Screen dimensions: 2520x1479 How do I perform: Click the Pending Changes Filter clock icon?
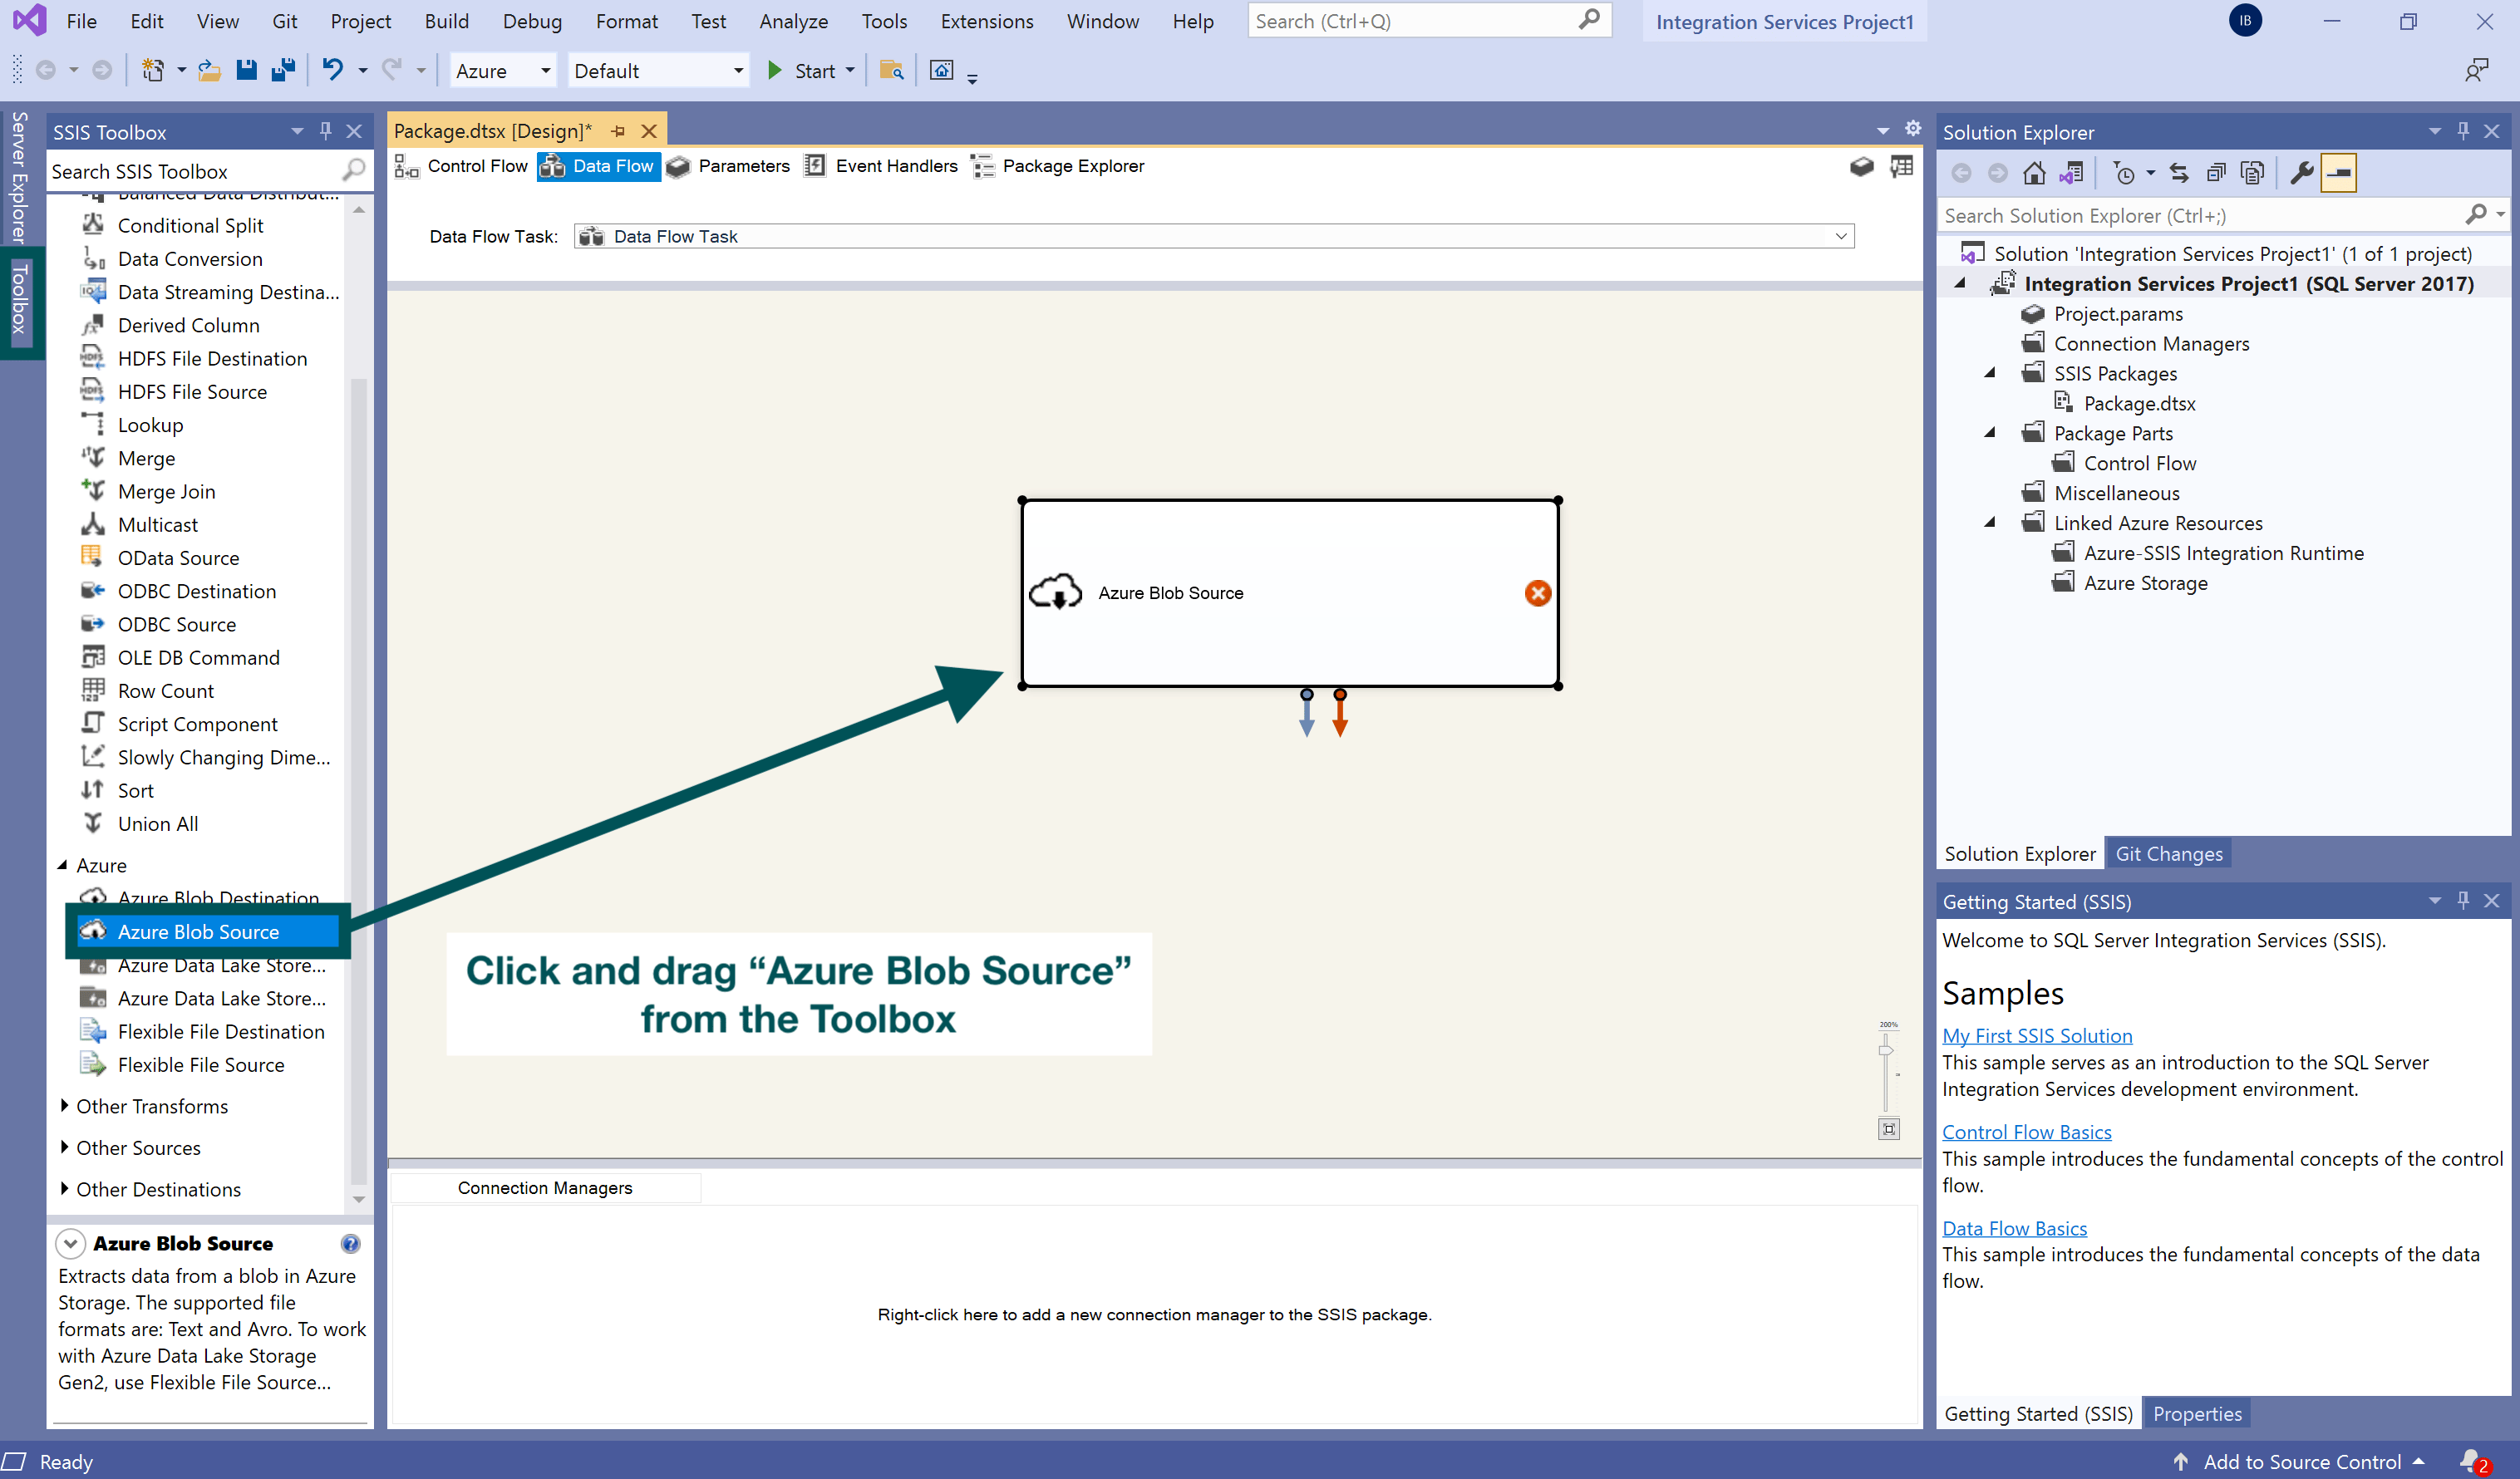click(x=2124, y=173)
